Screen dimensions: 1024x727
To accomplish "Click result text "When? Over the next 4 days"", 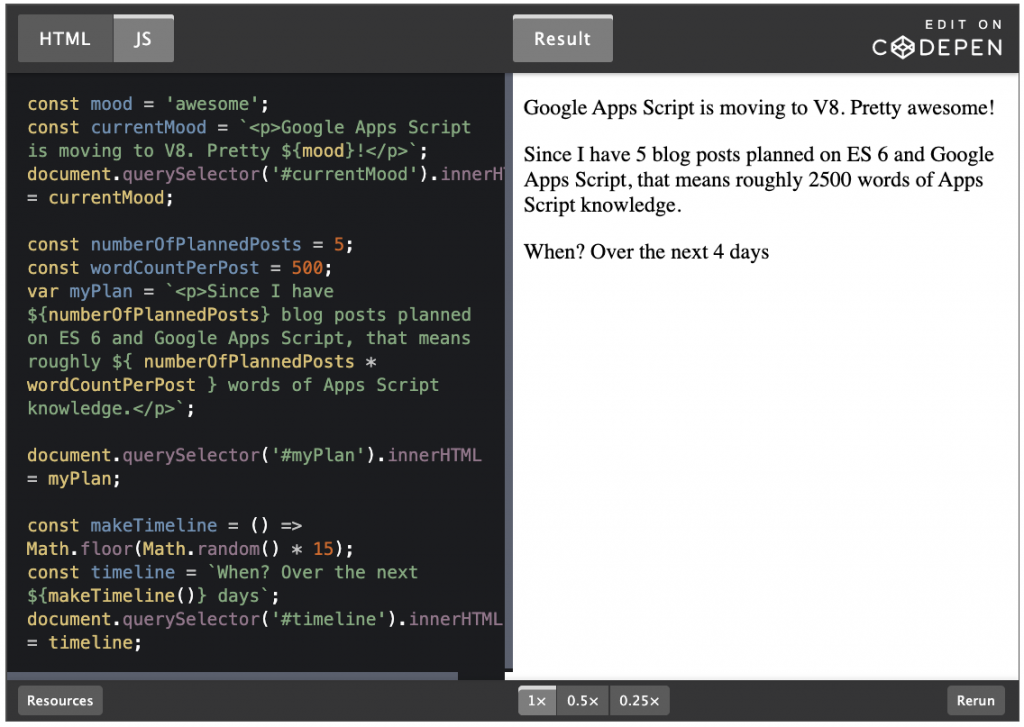I will click(x=646, y=251).
